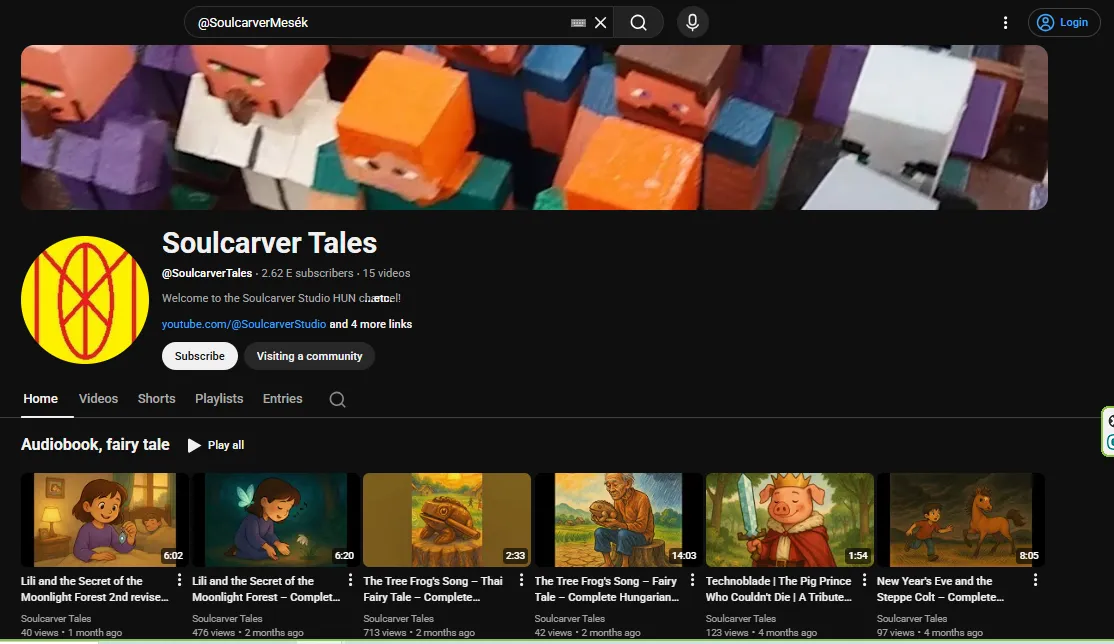
Task: Search within channel magnifier icon
Action: (337, 399)
